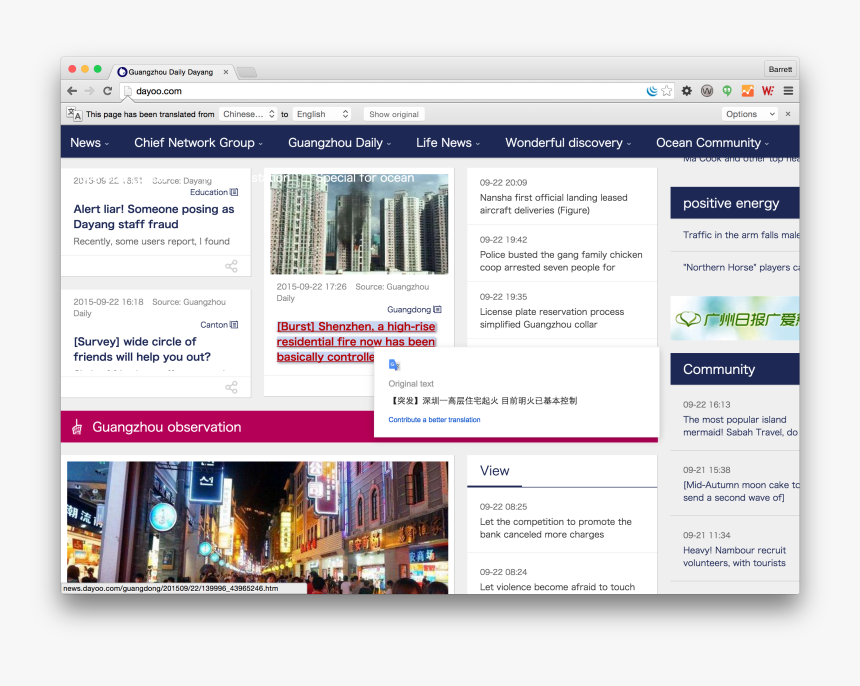Image resolution: width=860 pixels, height=686 pixels.
Task: Share the Survey article via its share icon
Action: (231, 387)
